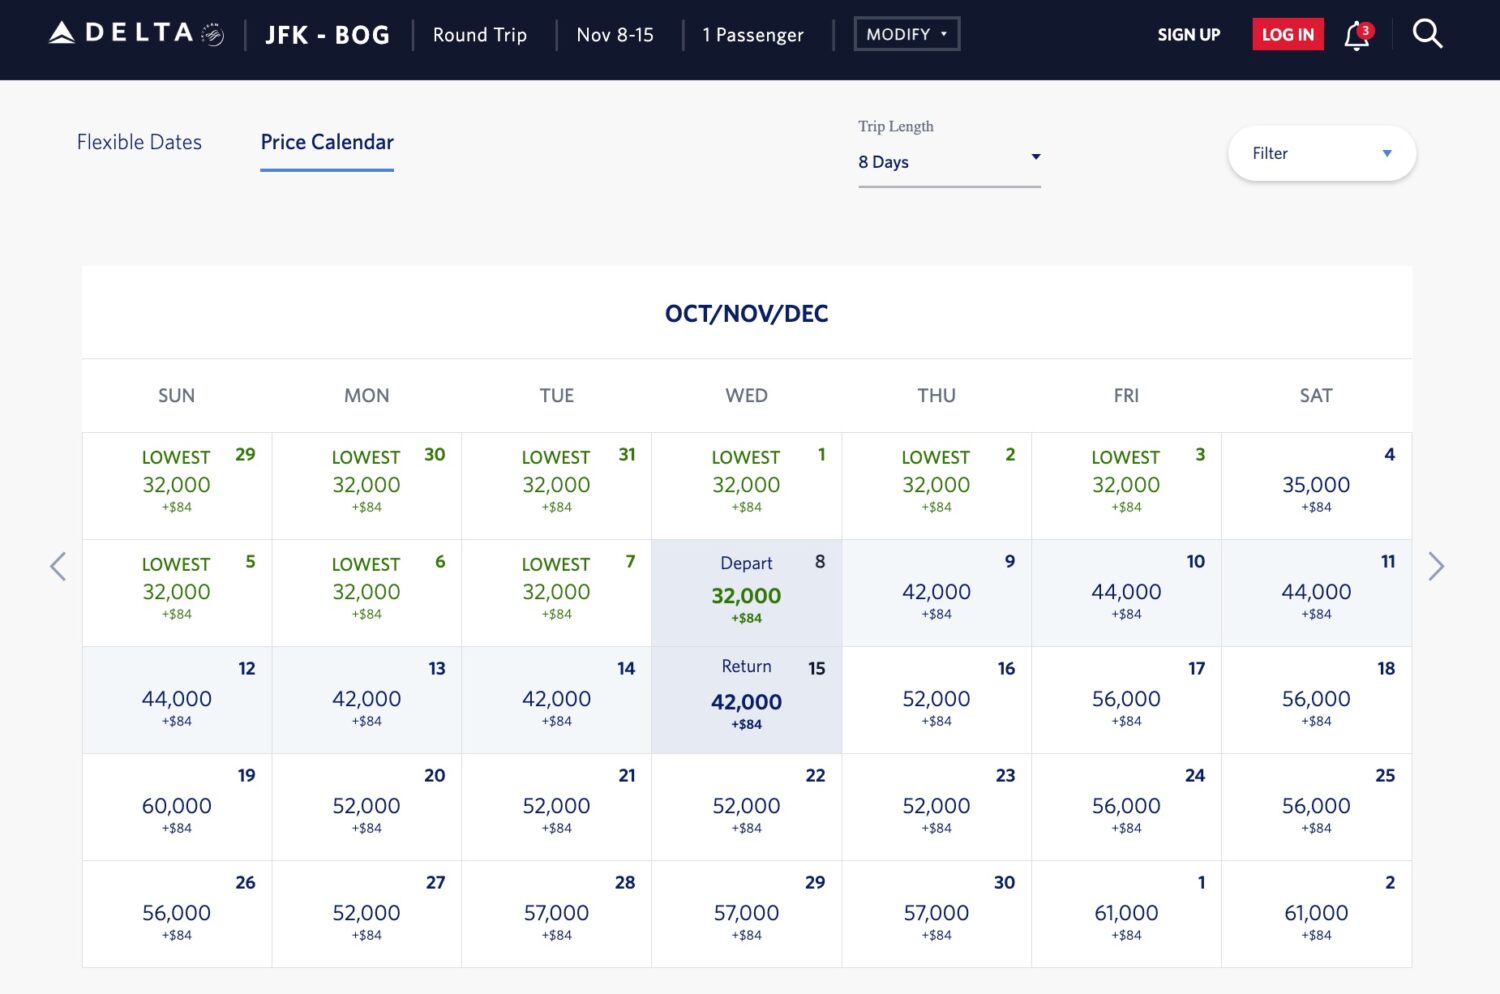Pick the 52,000 fare on Nov 22
This screenshot has width=1500, height=994.
click(x=746, y=806)
